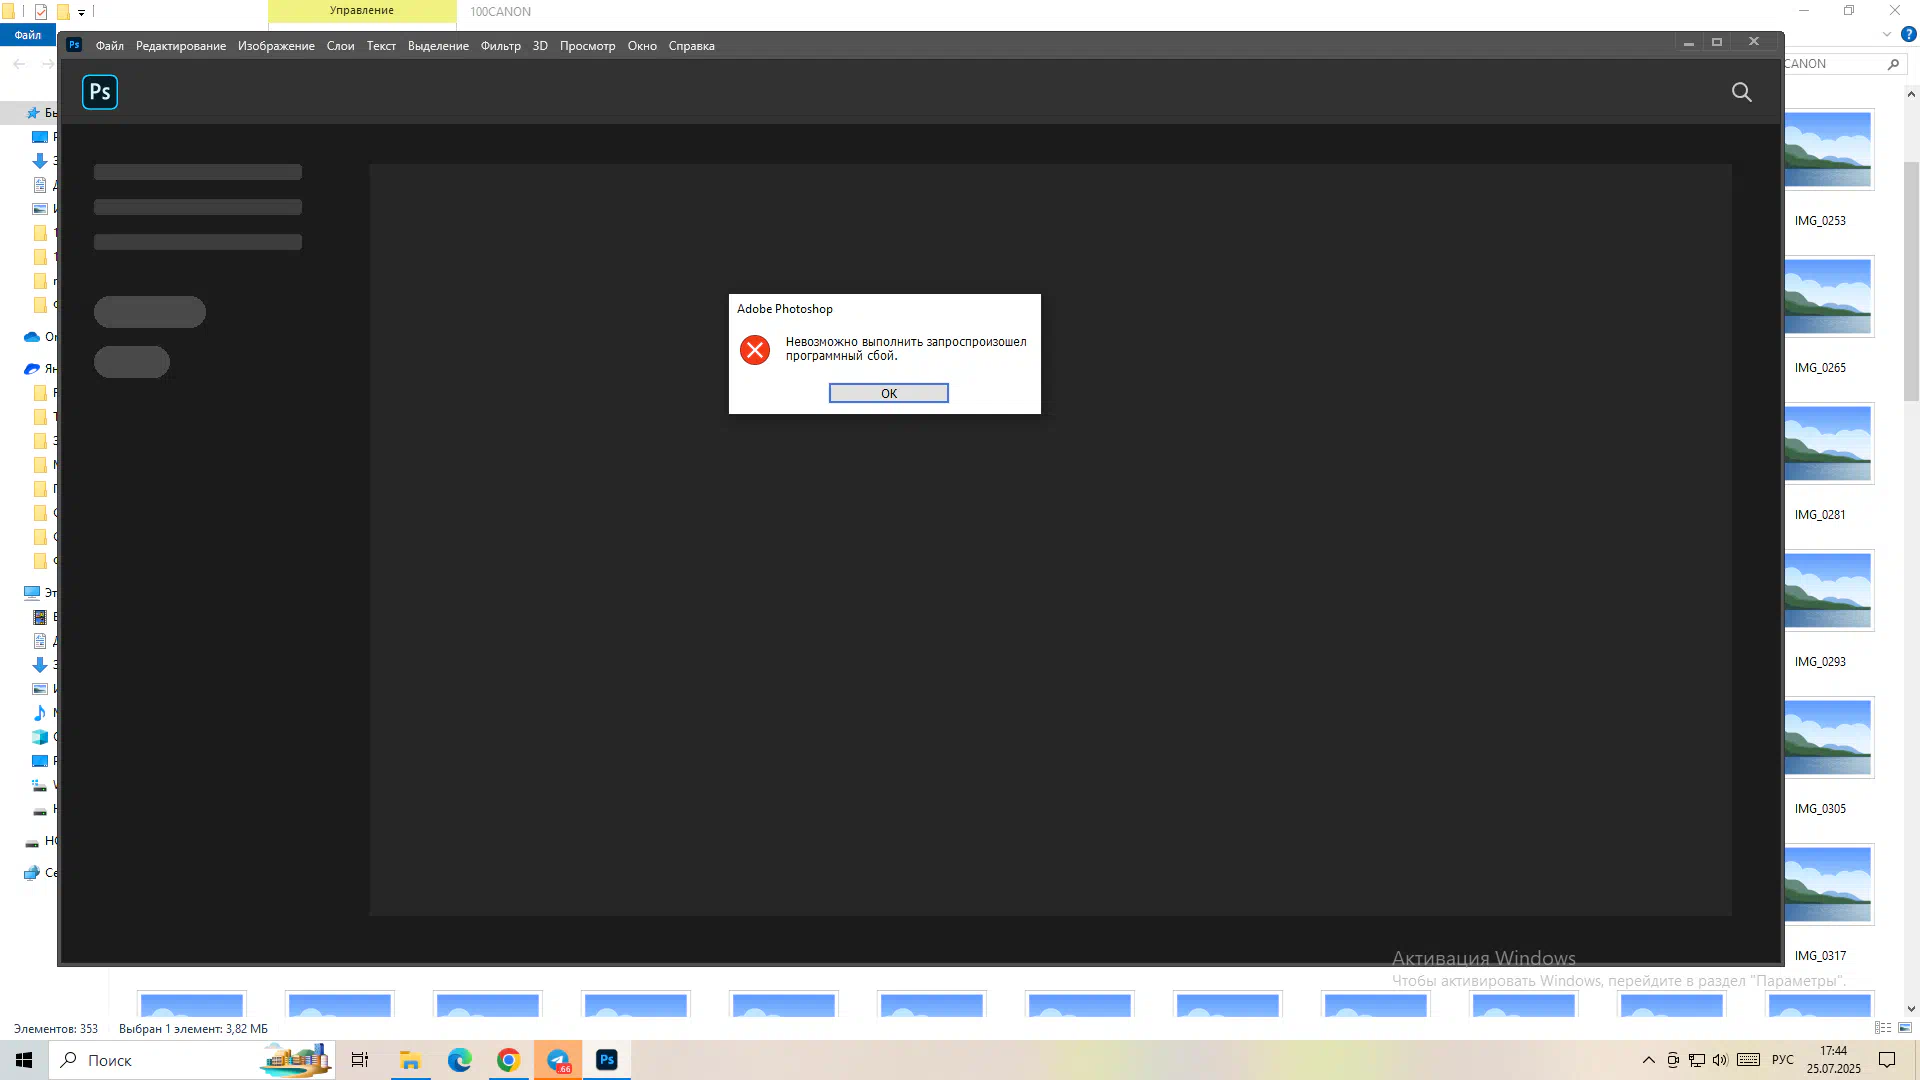This screenshot has width=1920, height=1080.
Task: Select the IMG_0253 thumbnail
Action: click(1827, 149)
